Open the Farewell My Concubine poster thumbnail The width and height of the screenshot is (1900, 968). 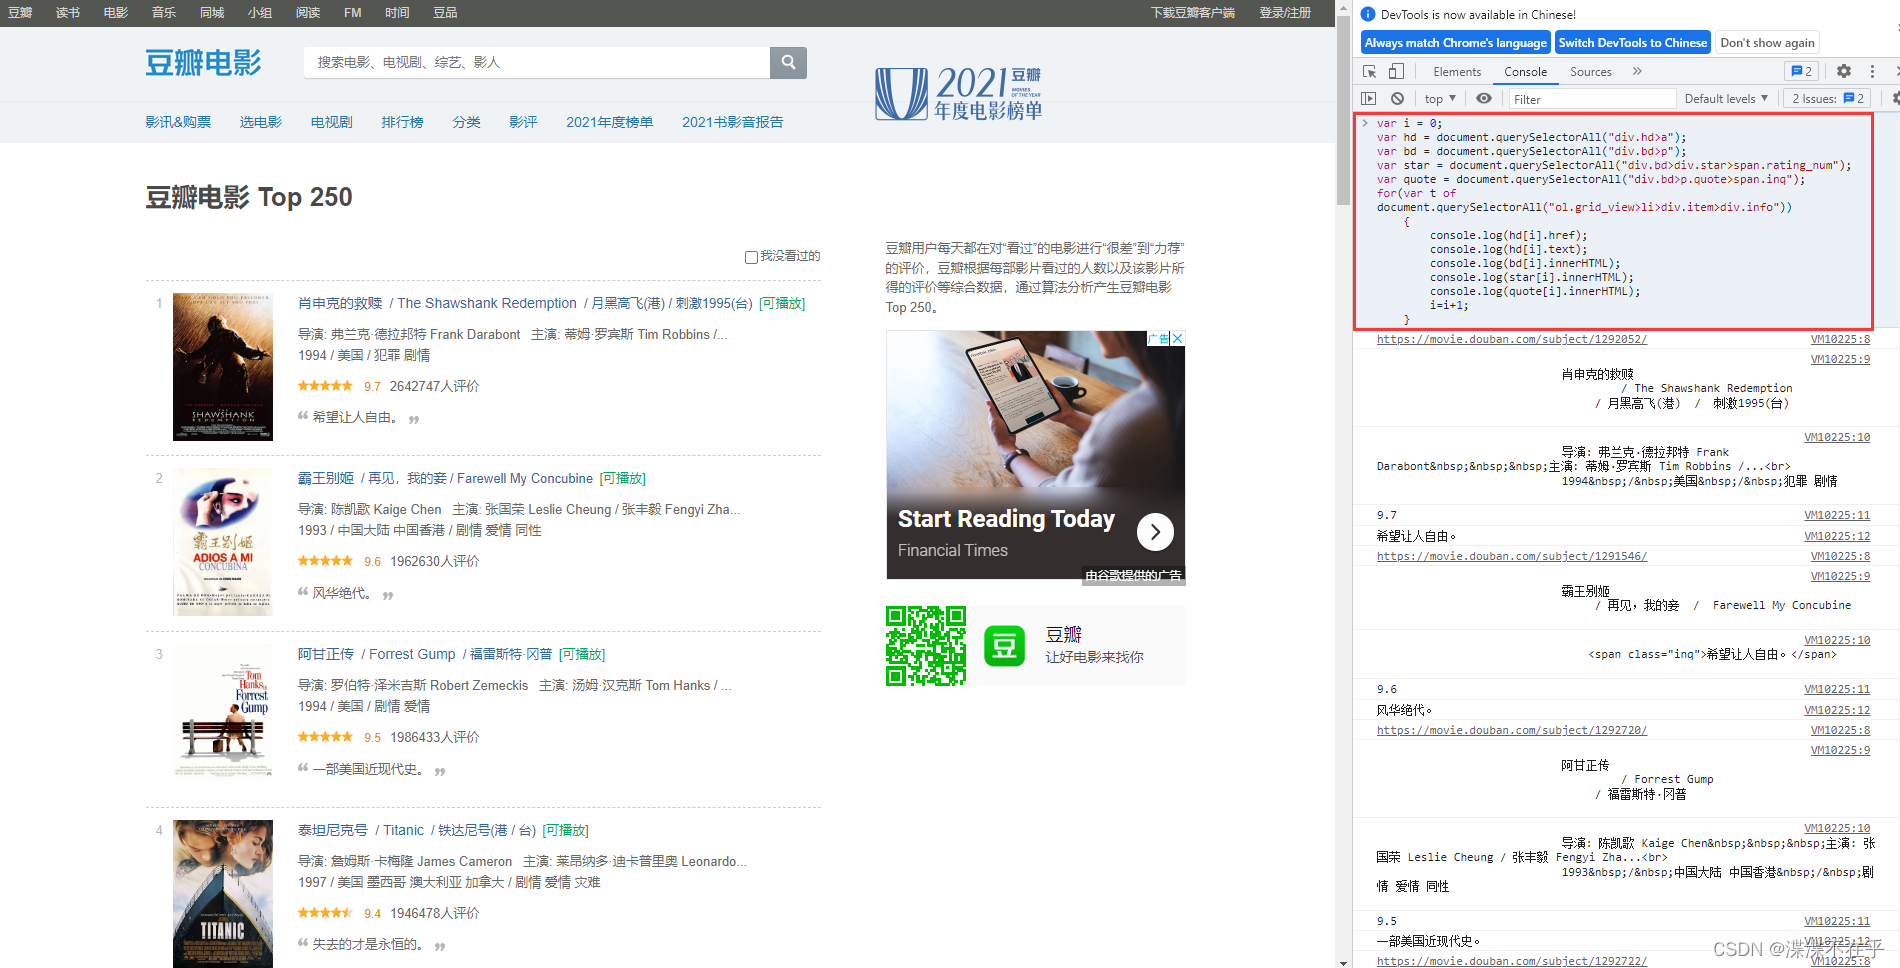[223, 542]
